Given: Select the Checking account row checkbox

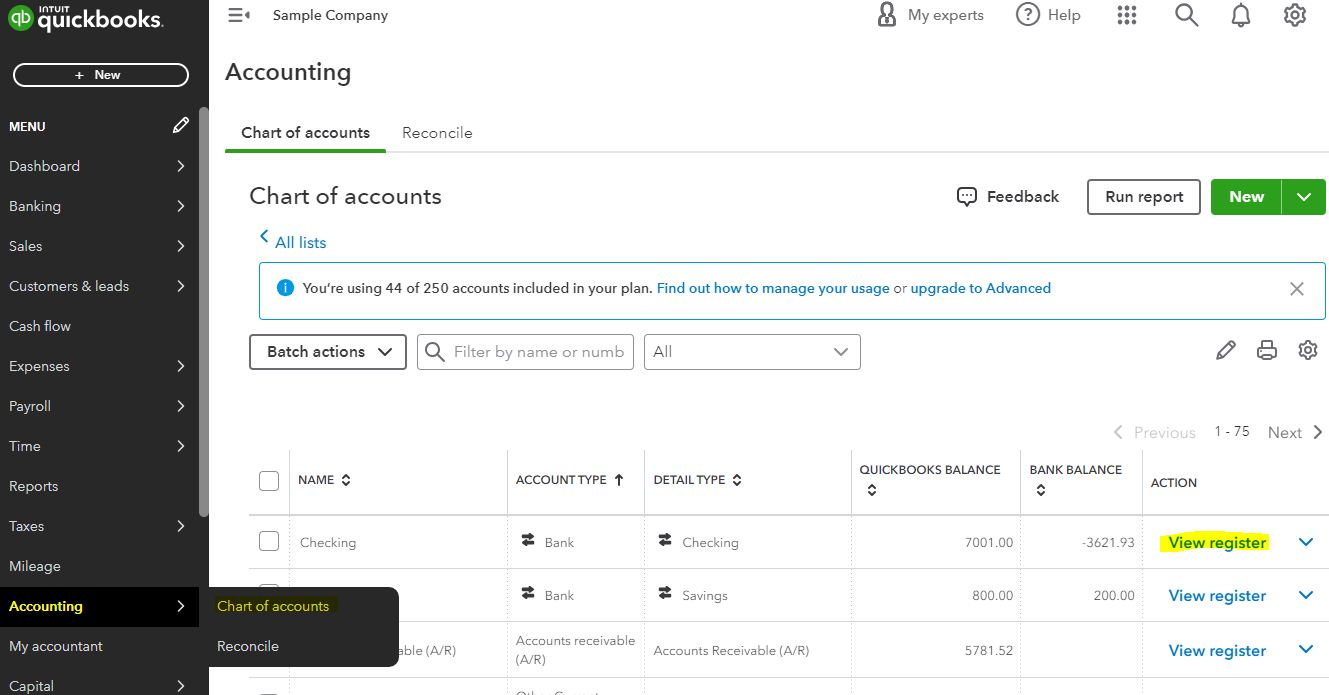Looking at the screenshot, I should tap(269, 541).
